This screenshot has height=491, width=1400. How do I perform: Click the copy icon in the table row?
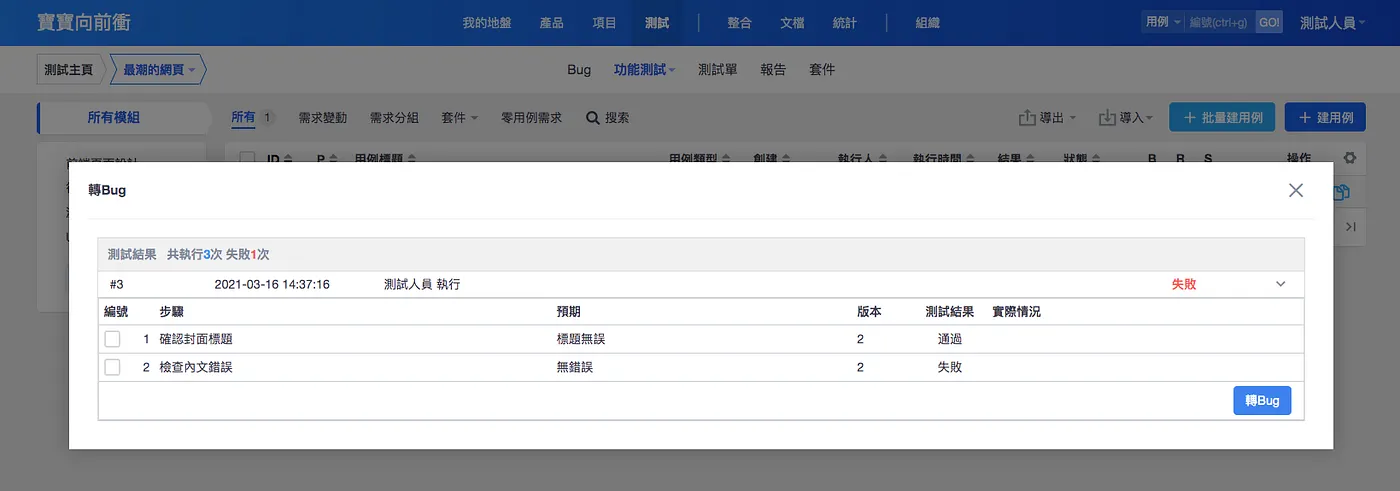point(1343,193)
